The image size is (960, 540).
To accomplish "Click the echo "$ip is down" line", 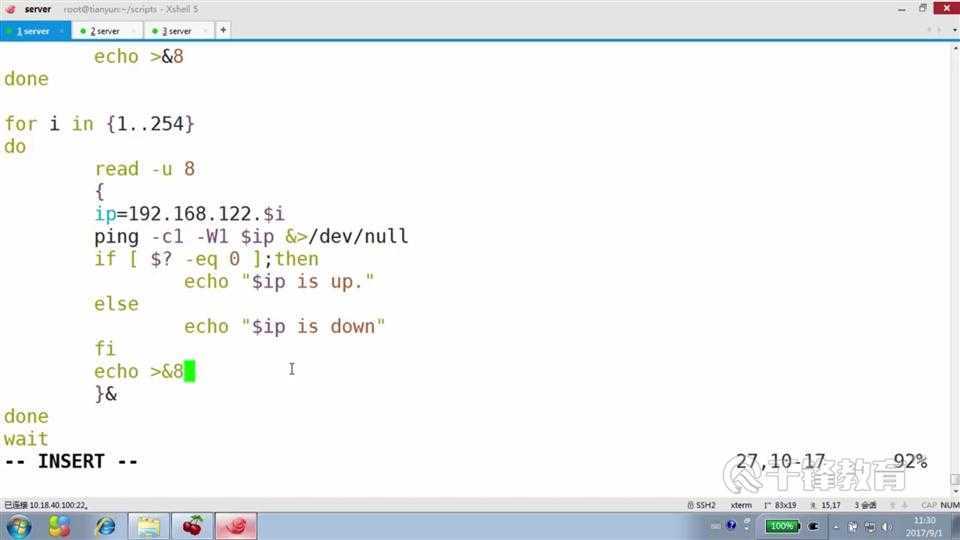I will tap(285, 326).
